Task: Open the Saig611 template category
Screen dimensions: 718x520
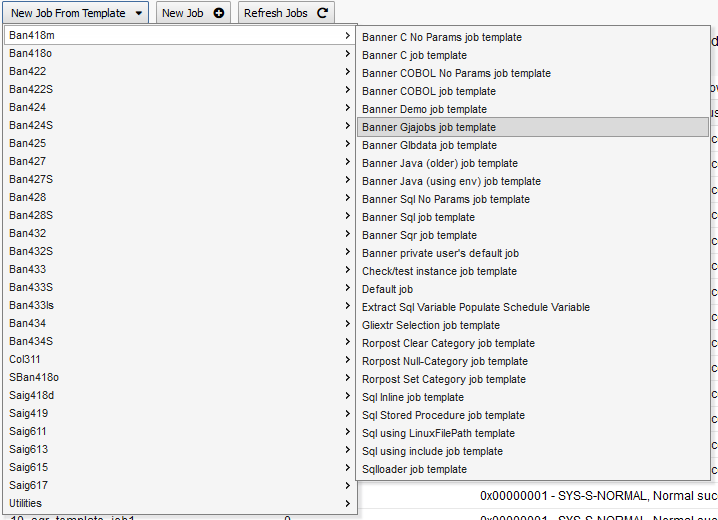Action: pos(28,431)
